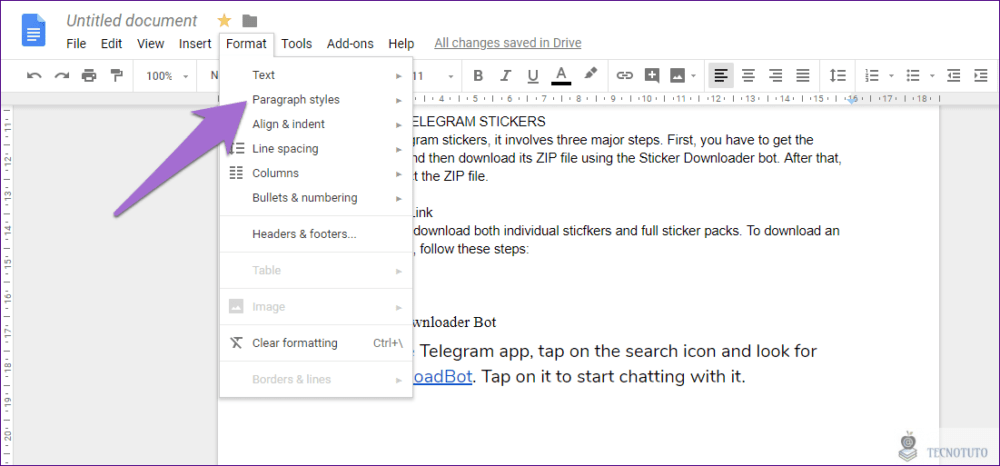Viewport: 1000px width, 466px height.
Task: Select justify alignment
Action: (804, 76)
